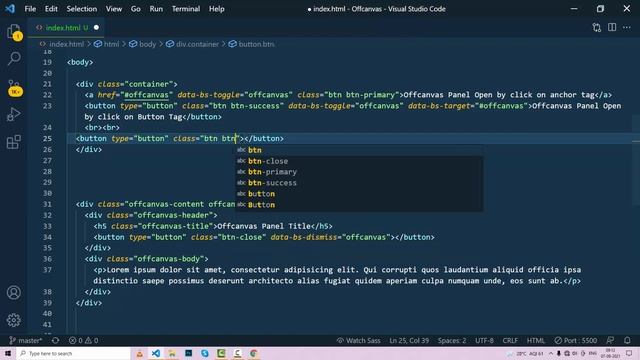
Task: Click the weather widget in taskbar
Action: click(x=525, y=353)
